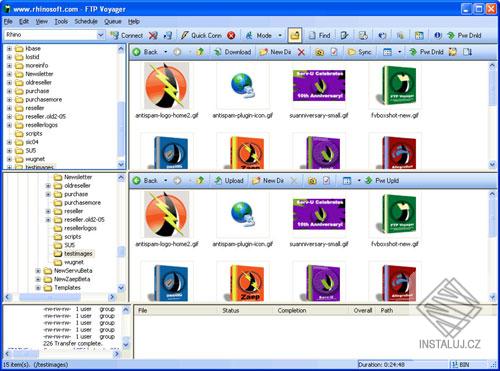Open the File menu
500x371 pixels.
8,22
